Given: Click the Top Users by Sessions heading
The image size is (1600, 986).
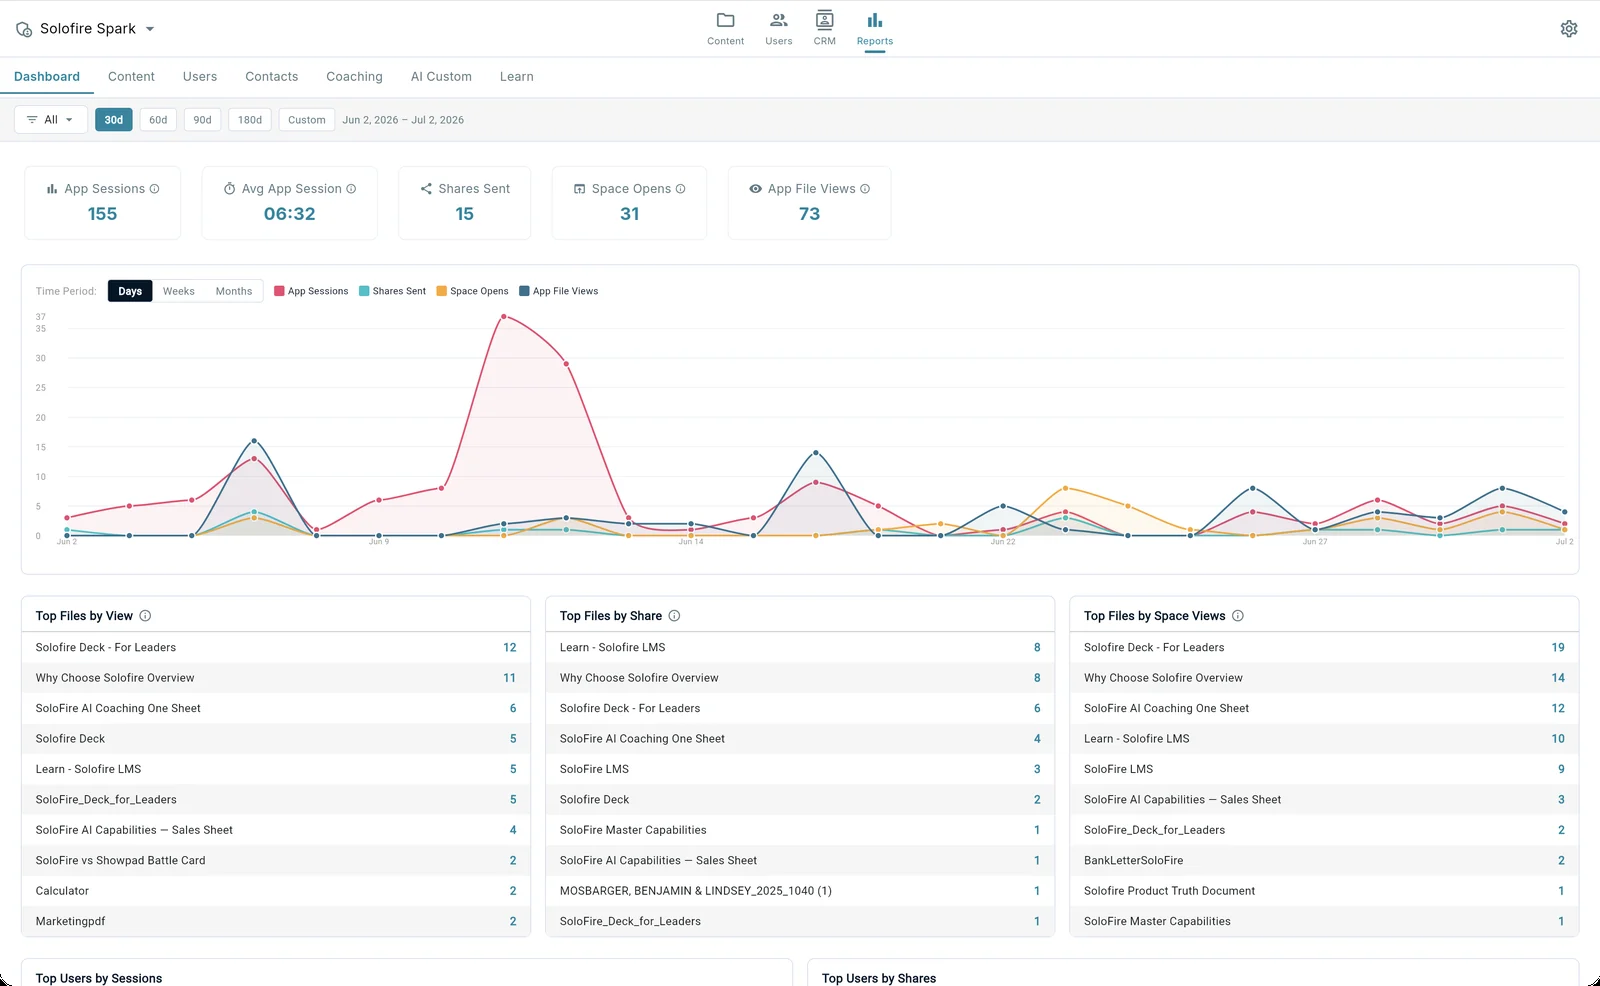Looking at the screenshot, I should pyautogui.click(x=99, y=978).
